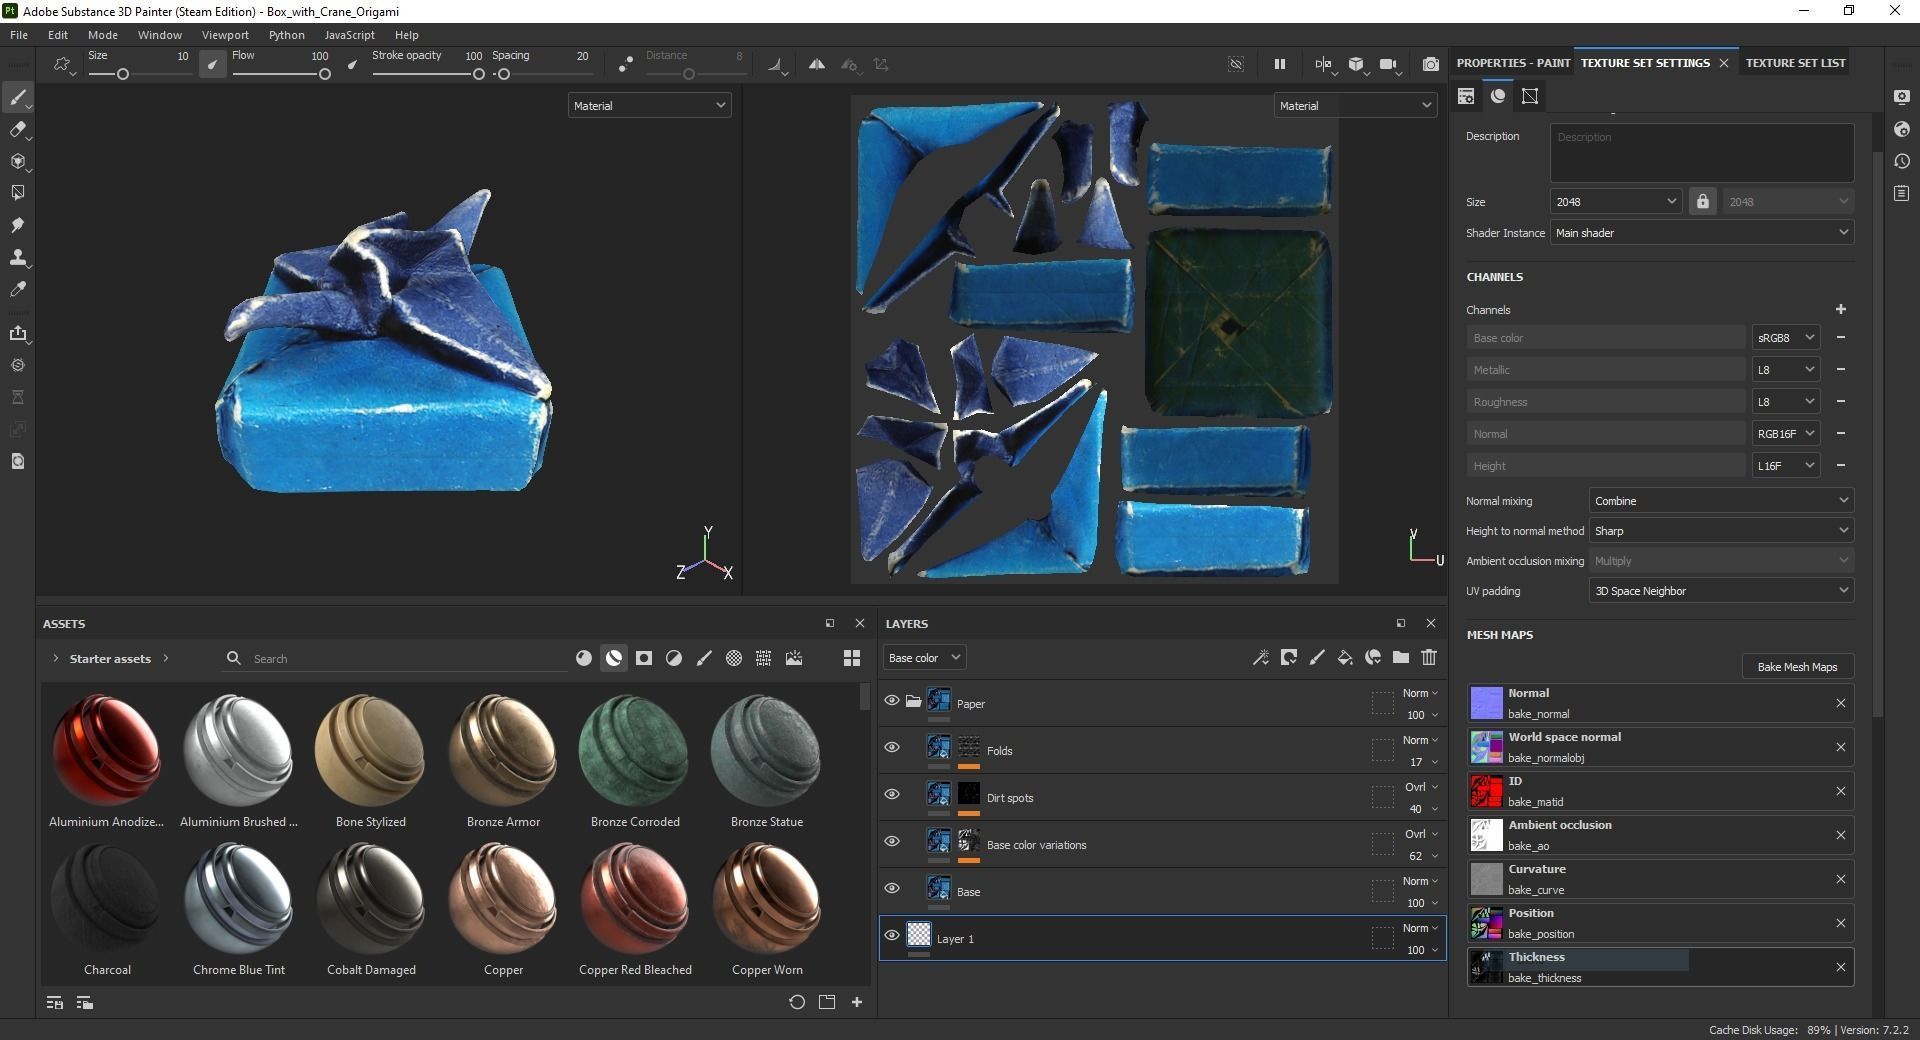Open the Python menu
The height and width of the screenshot is (1040, 1920).
click(286, 34)
